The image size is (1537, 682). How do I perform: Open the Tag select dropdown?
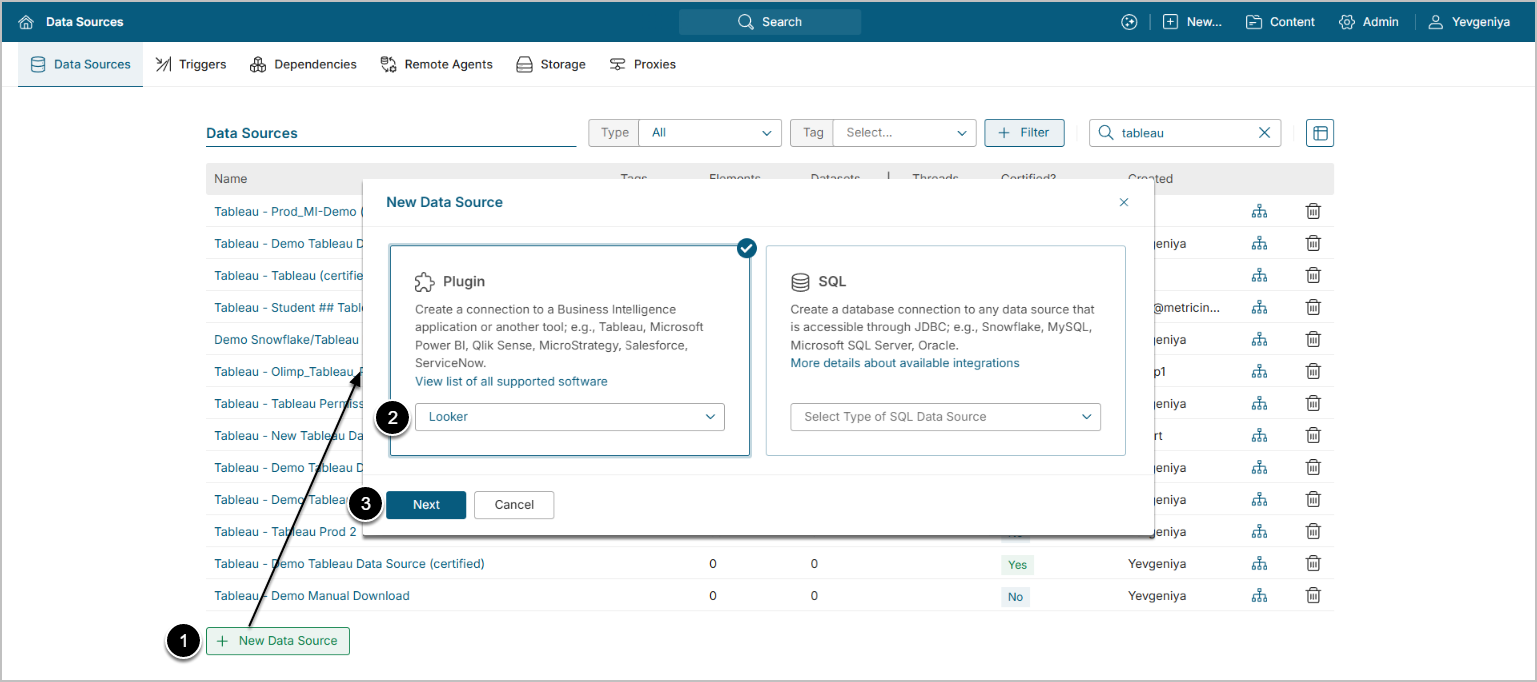[904, 133]
